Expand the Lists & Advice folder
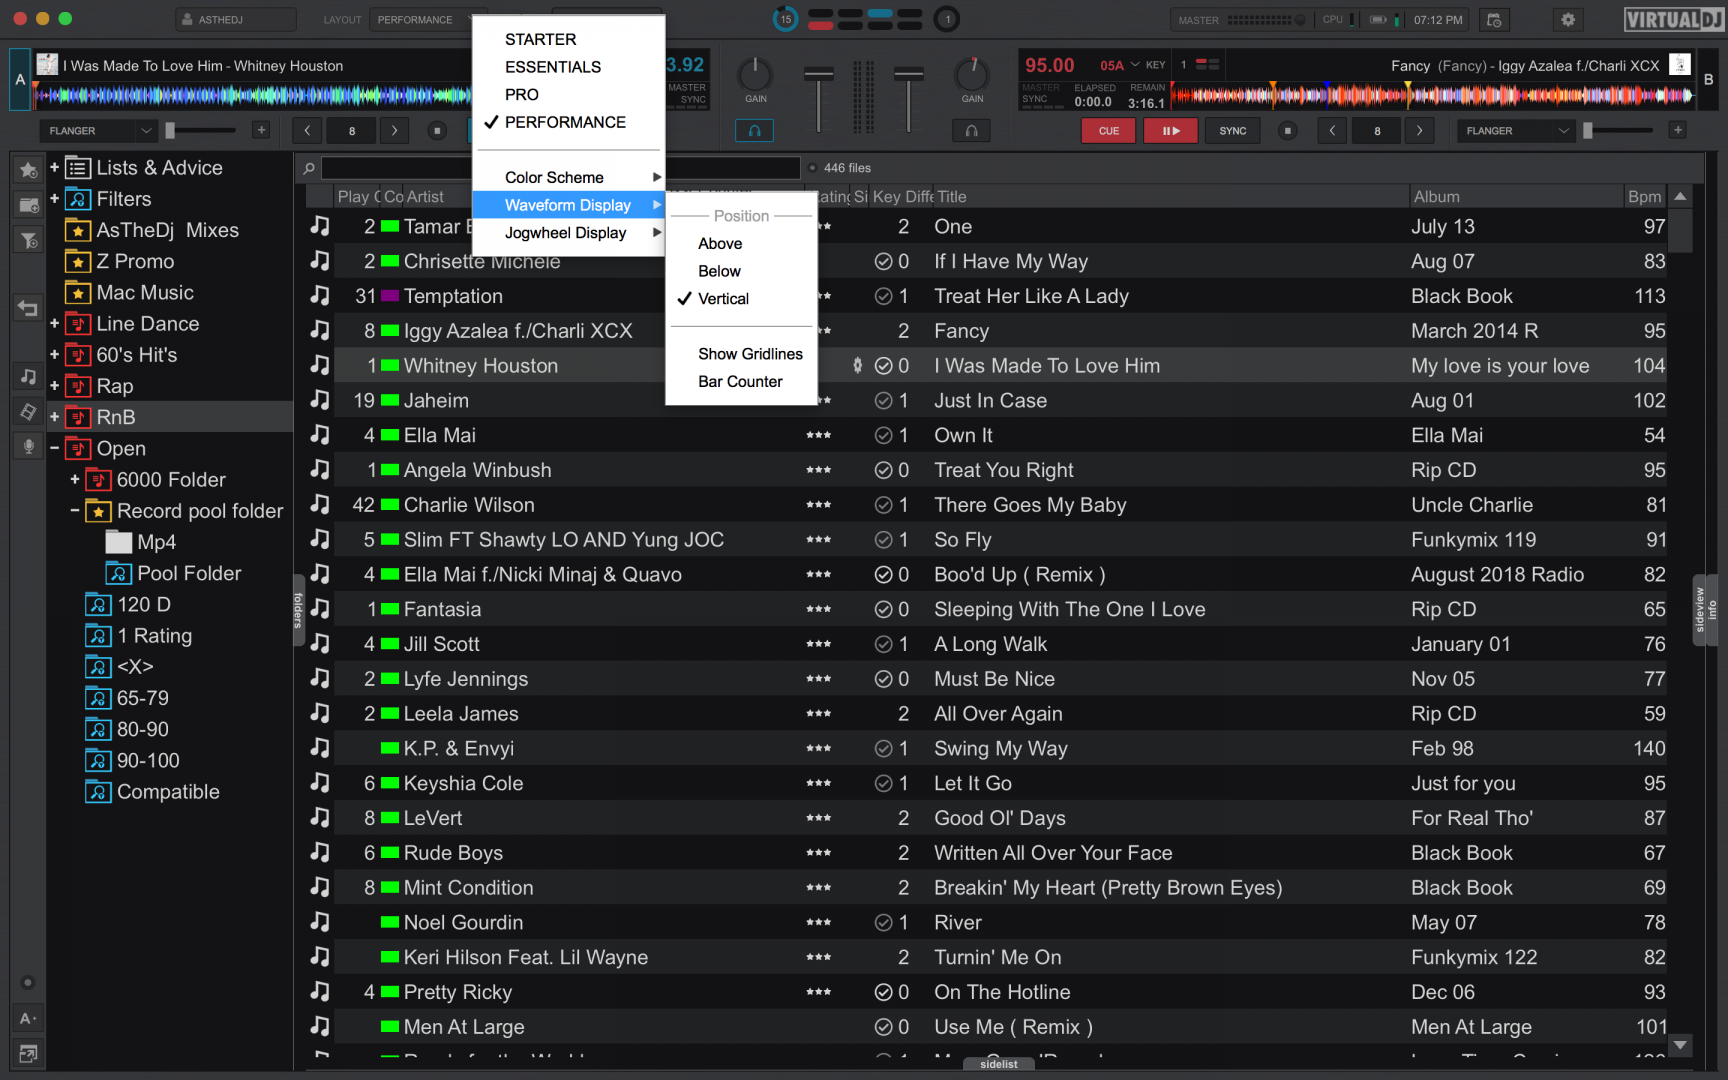The image size is (1728, 1080). [x=54, y=167]
